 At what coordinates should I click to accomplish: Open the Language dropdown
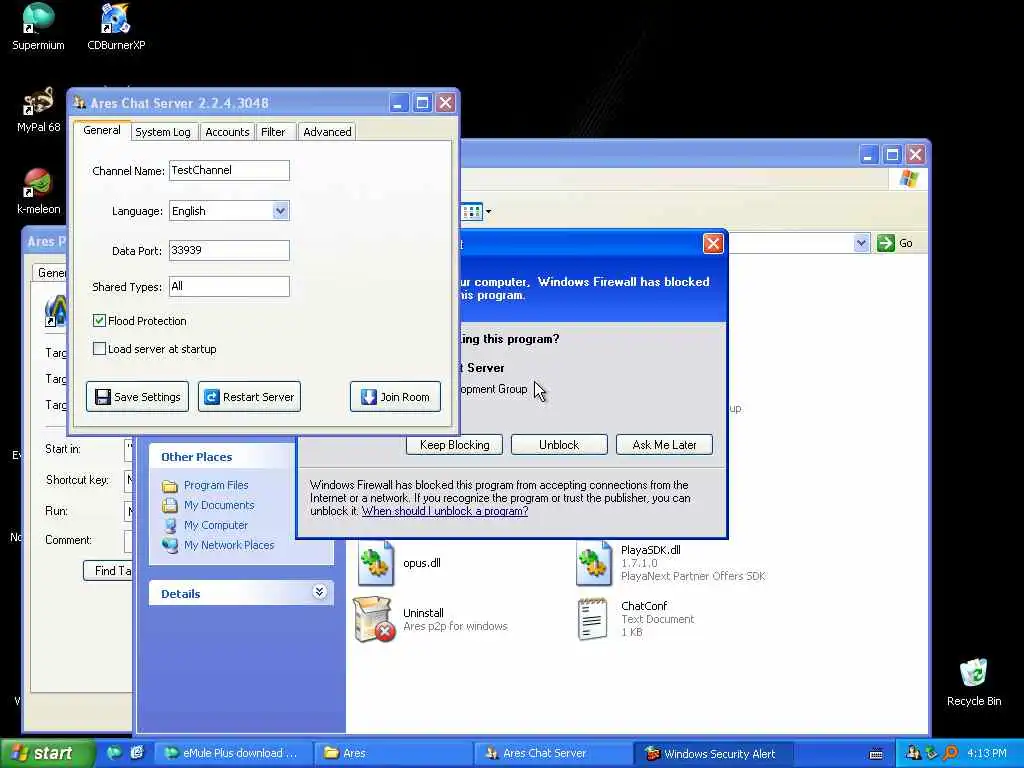click(x=281, y=211)
